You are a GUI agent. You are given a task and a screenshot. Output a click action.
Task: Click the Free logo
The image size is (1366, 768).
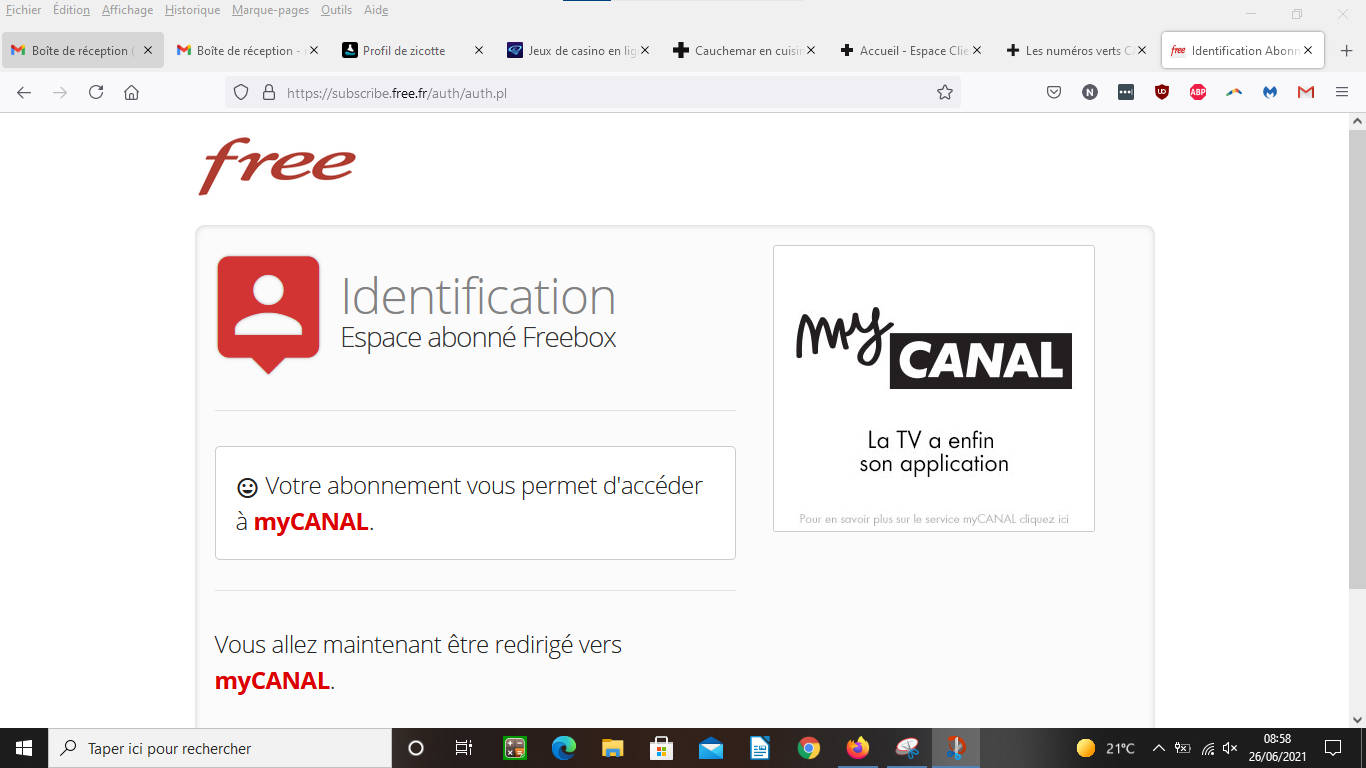(x=277, y=165)
